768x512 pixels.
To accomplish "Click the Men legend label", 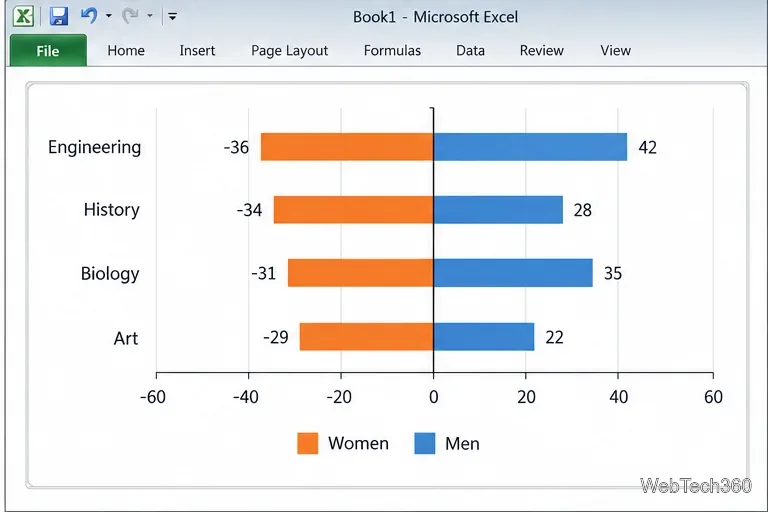I will pyautogui.click(x=462, y=443).
